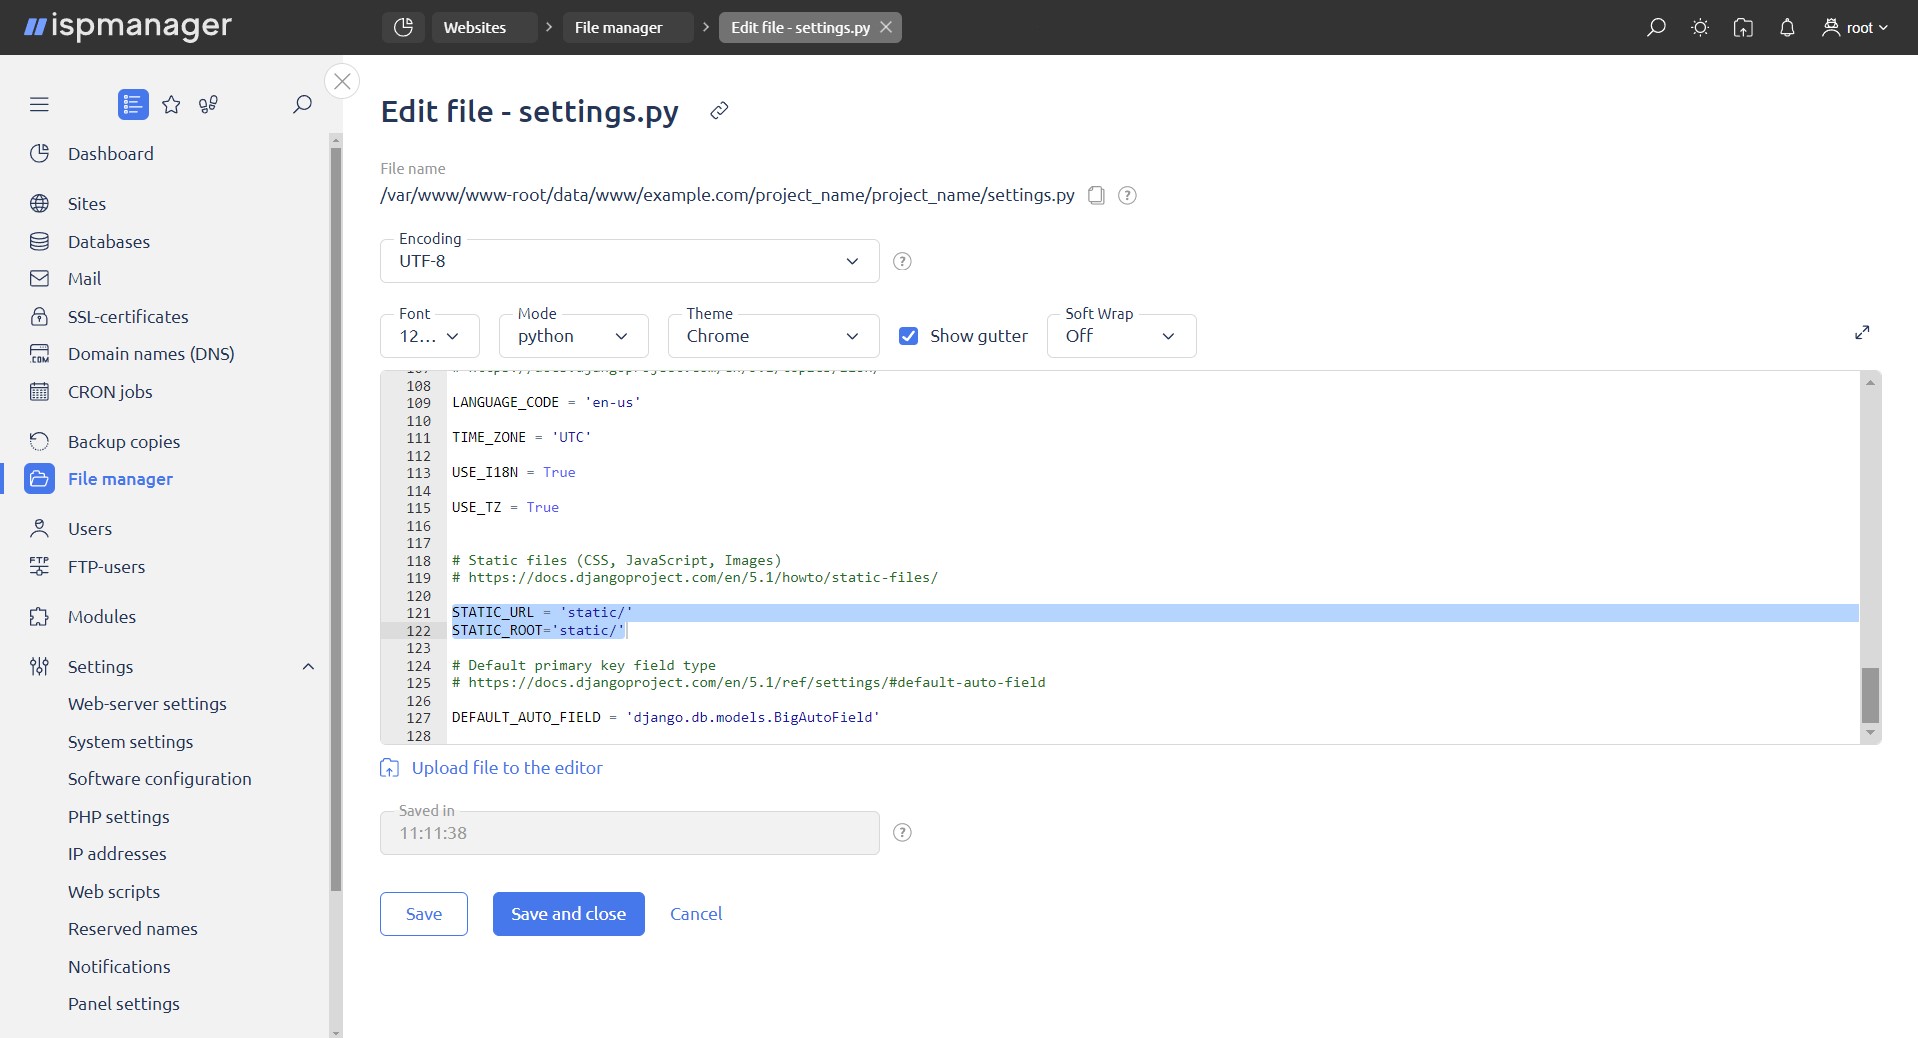Collapse the sidebar with the hamburger icon
The height and width of the screenshot is (1038, 1918).
39,104
